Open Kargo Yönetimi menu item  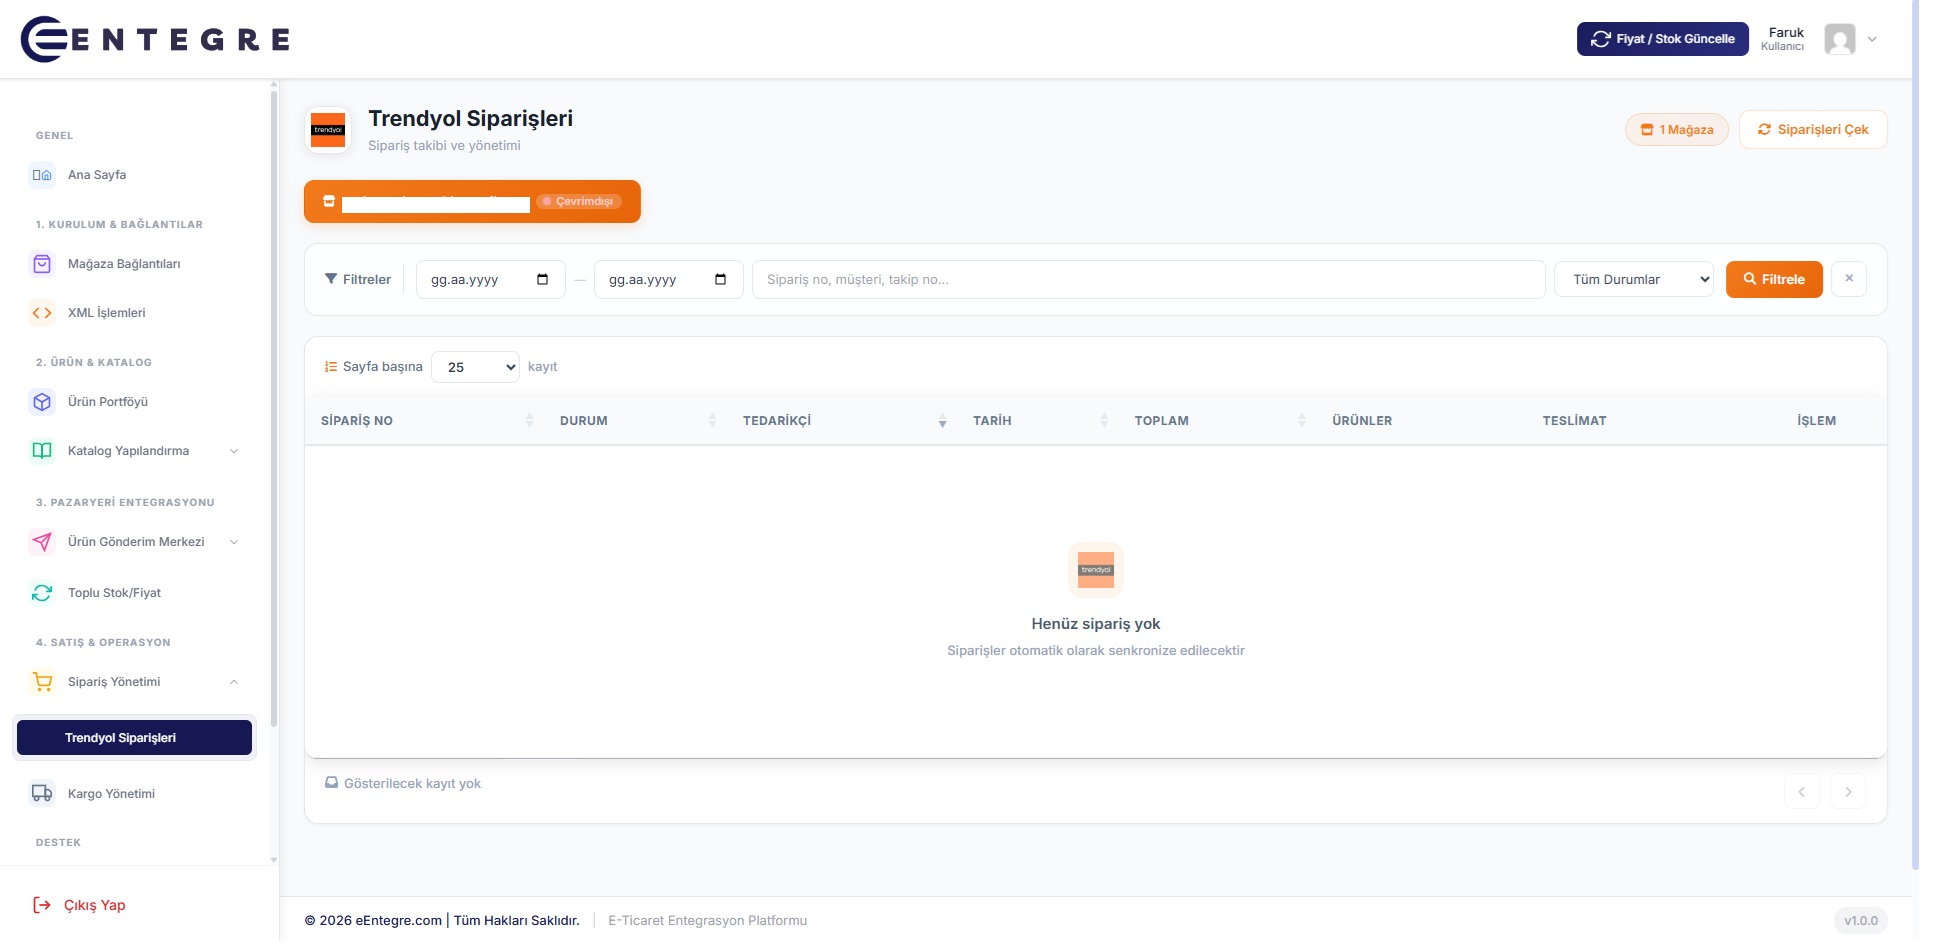134,794
